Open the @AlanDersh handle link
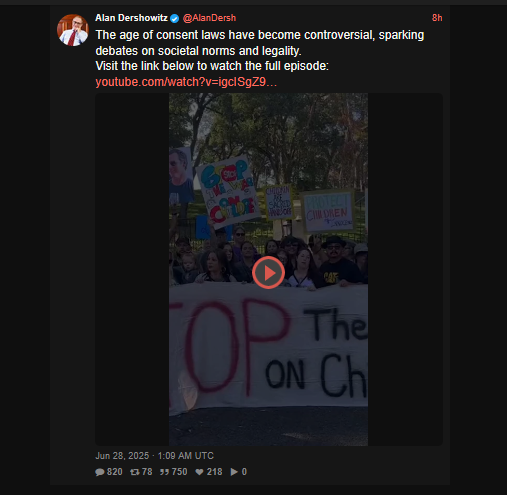 [x=209, y=18]
